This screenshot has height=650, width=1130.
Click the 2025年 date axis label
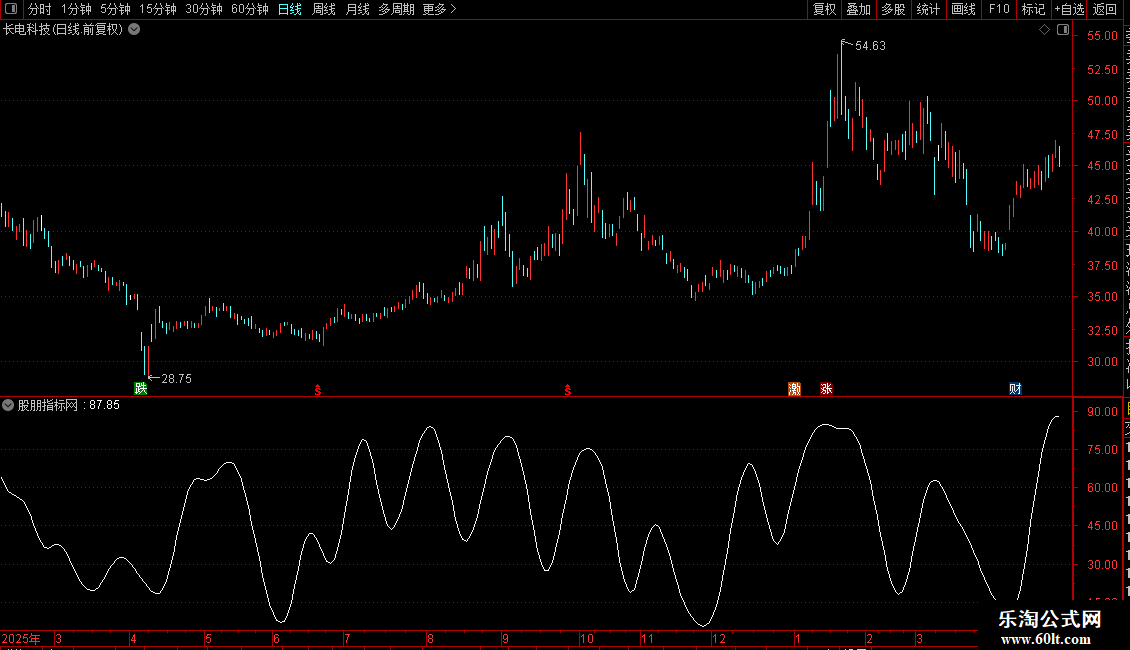pyautogui.click(x=21, y=638)
